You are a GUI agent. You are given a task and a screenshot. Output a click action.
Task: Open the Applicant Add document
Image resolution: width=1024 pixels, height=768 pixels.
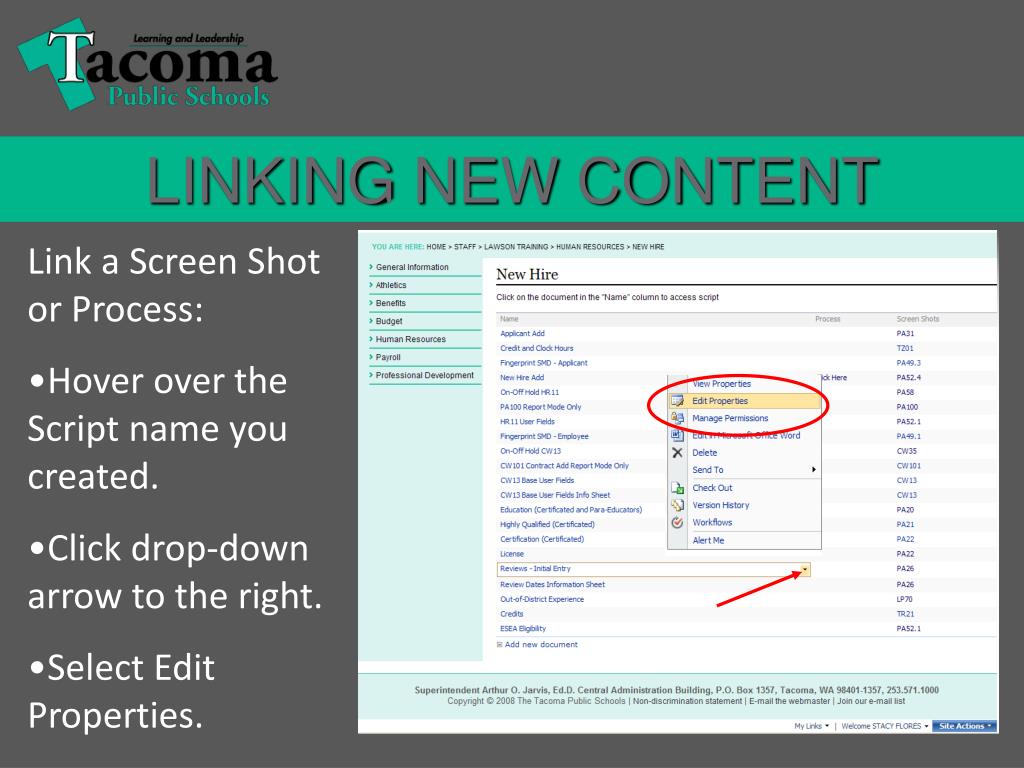click(x=522, y=334)
